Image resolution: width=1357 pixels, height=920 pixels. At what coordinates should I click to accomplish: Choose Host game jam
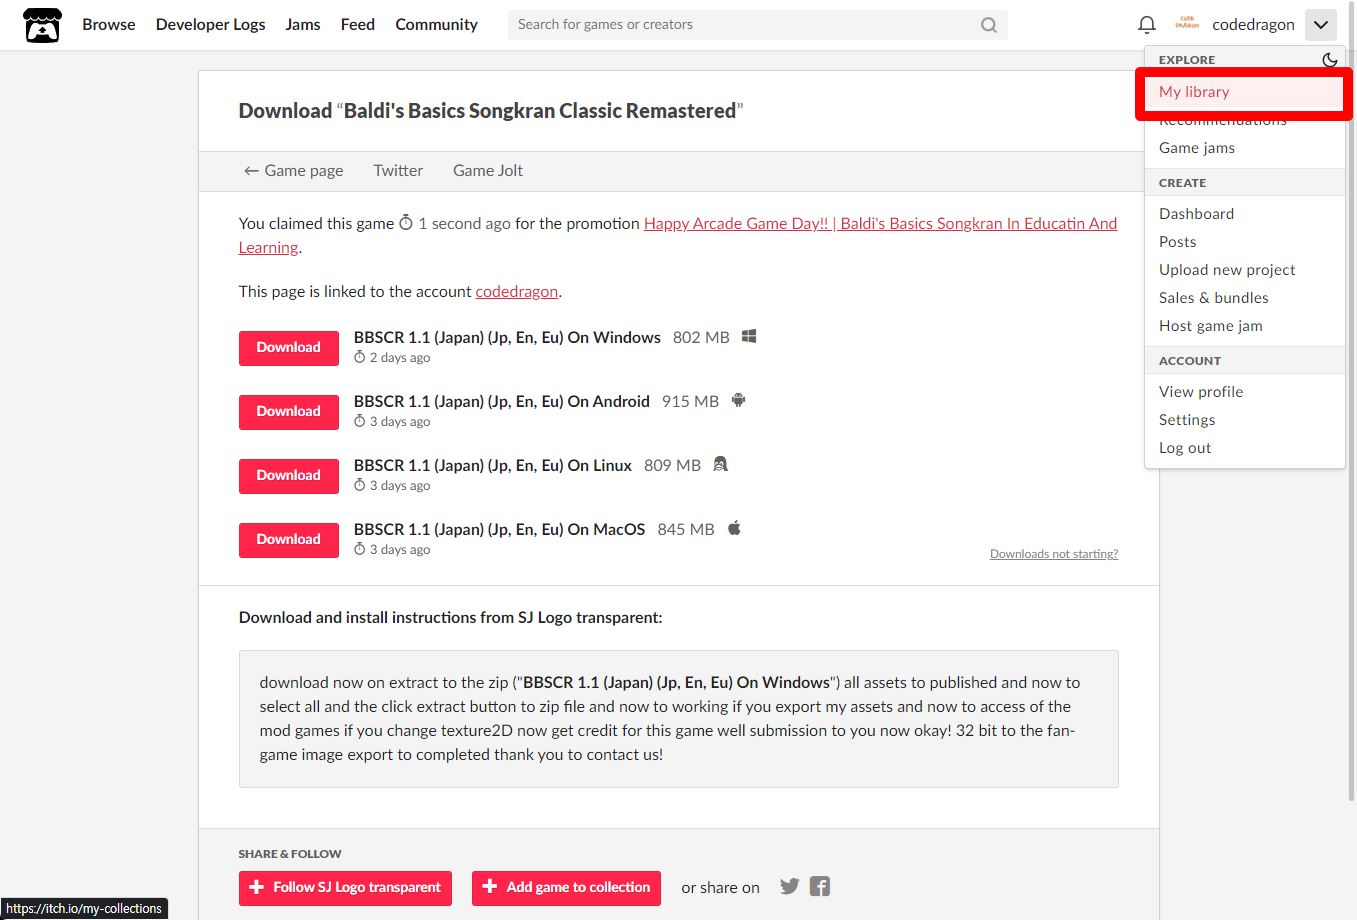click(x=1244, y=326)
